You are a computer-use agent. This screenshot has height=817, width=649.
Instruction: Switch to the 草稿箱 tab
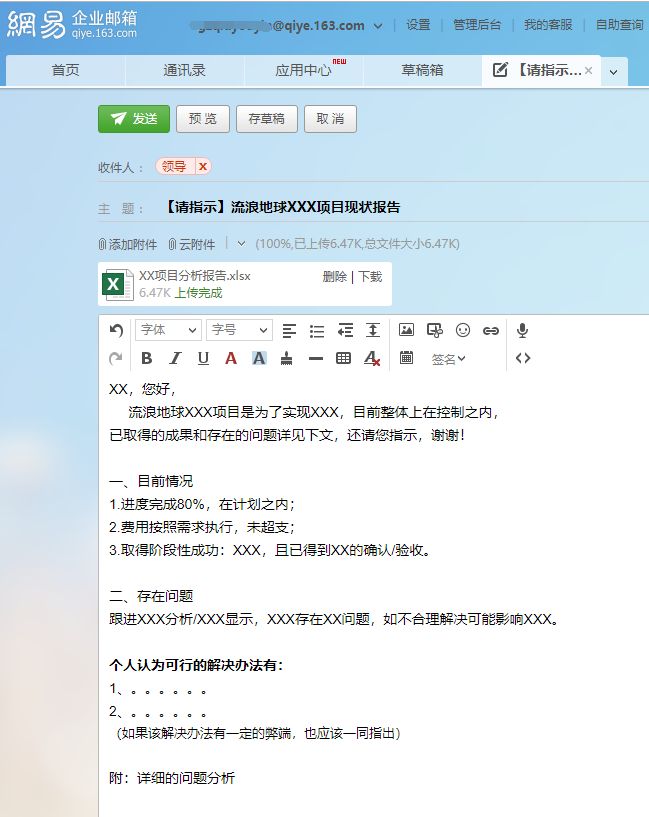click(x=422, y=71)
